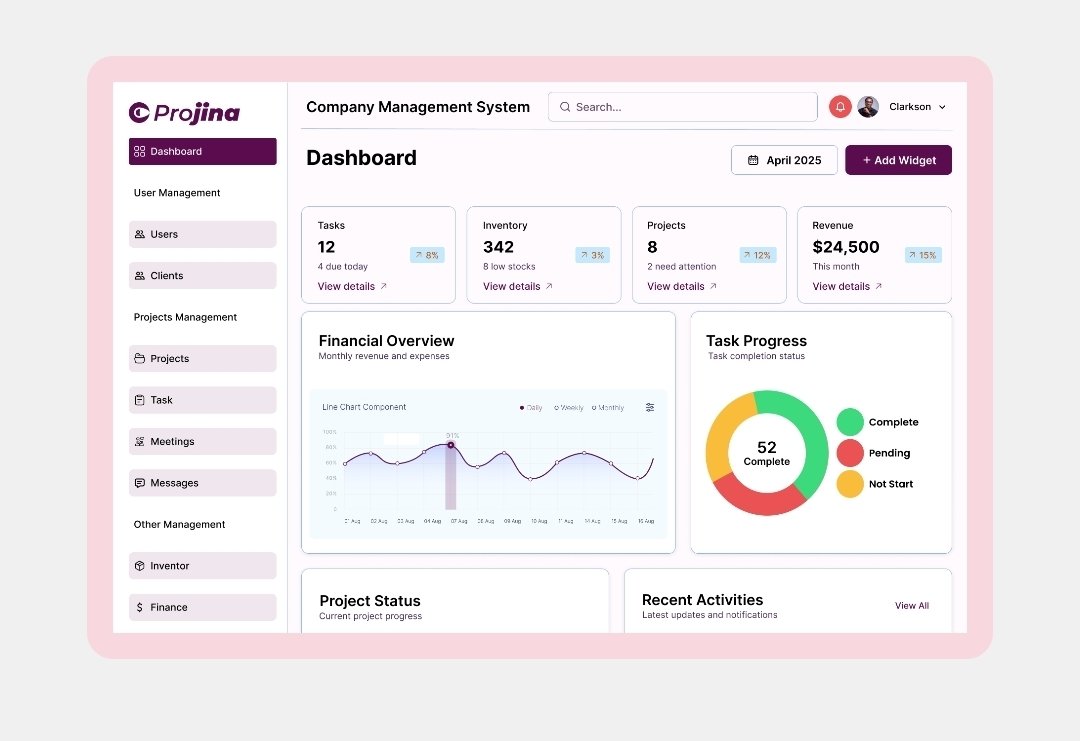The image size is (1080, 741).
Task: Select the Task icon
Action: (140, 399)
